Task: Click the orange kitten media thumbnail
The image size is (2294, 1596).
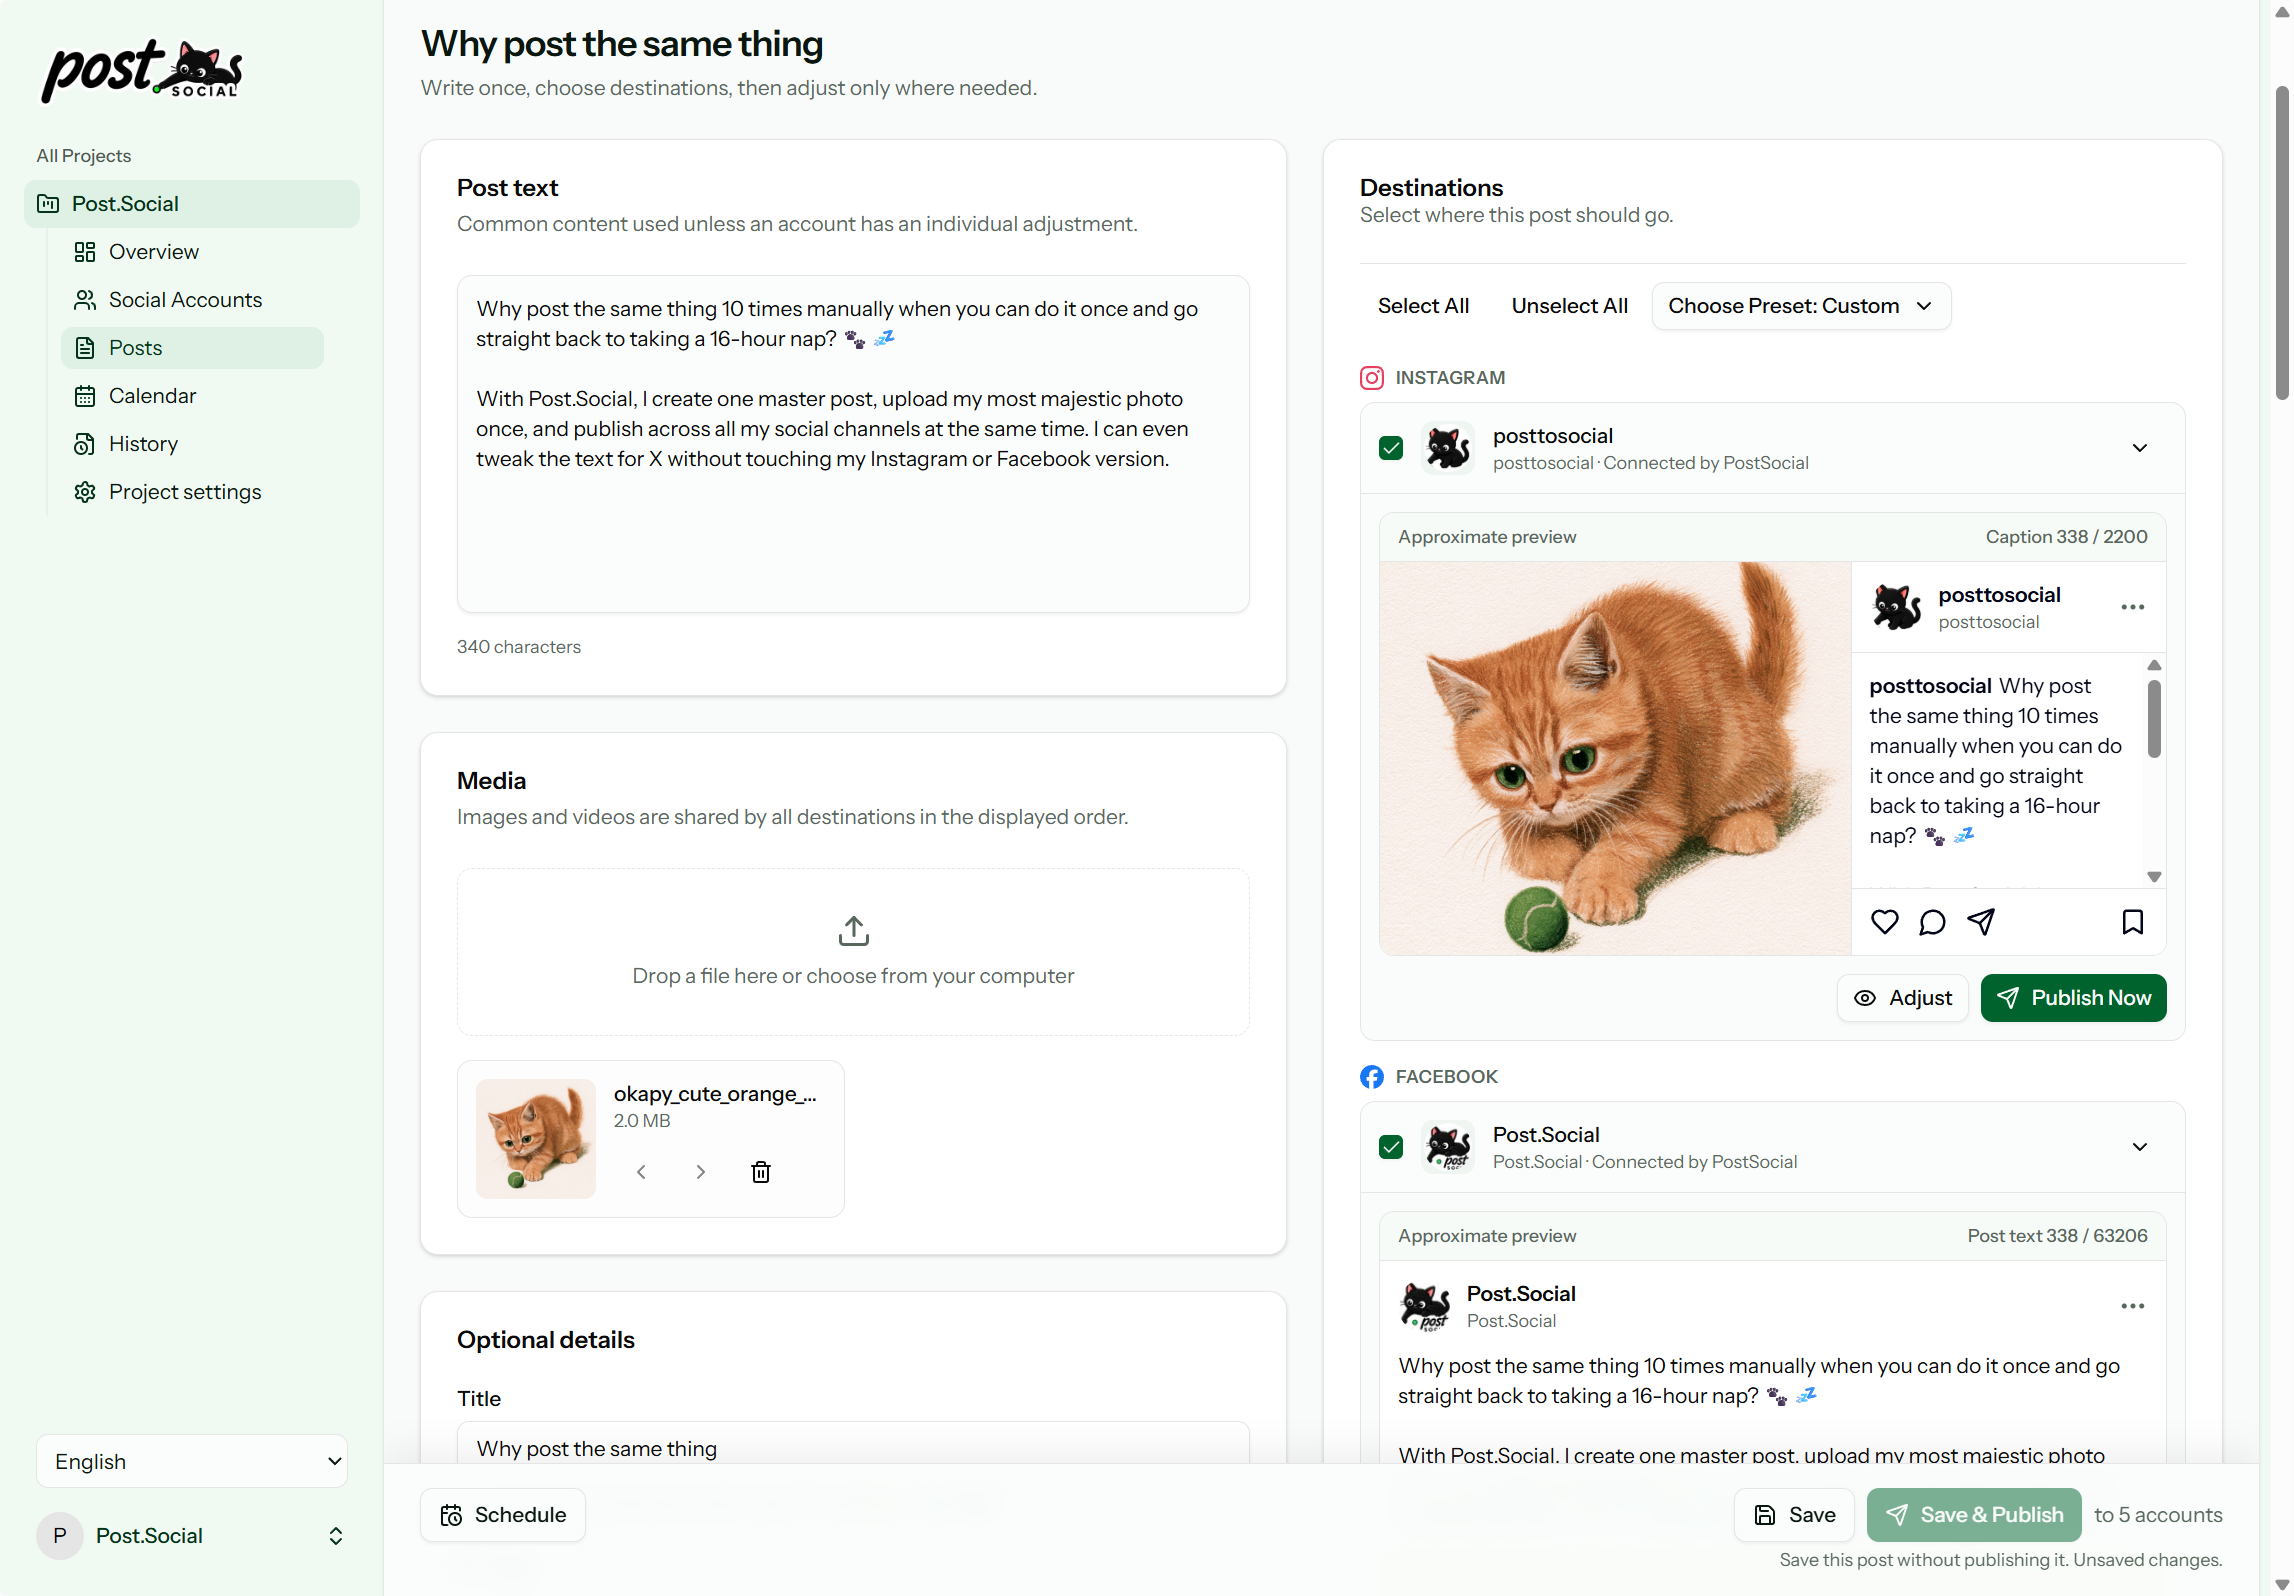Action: [x=536, y=1139]
